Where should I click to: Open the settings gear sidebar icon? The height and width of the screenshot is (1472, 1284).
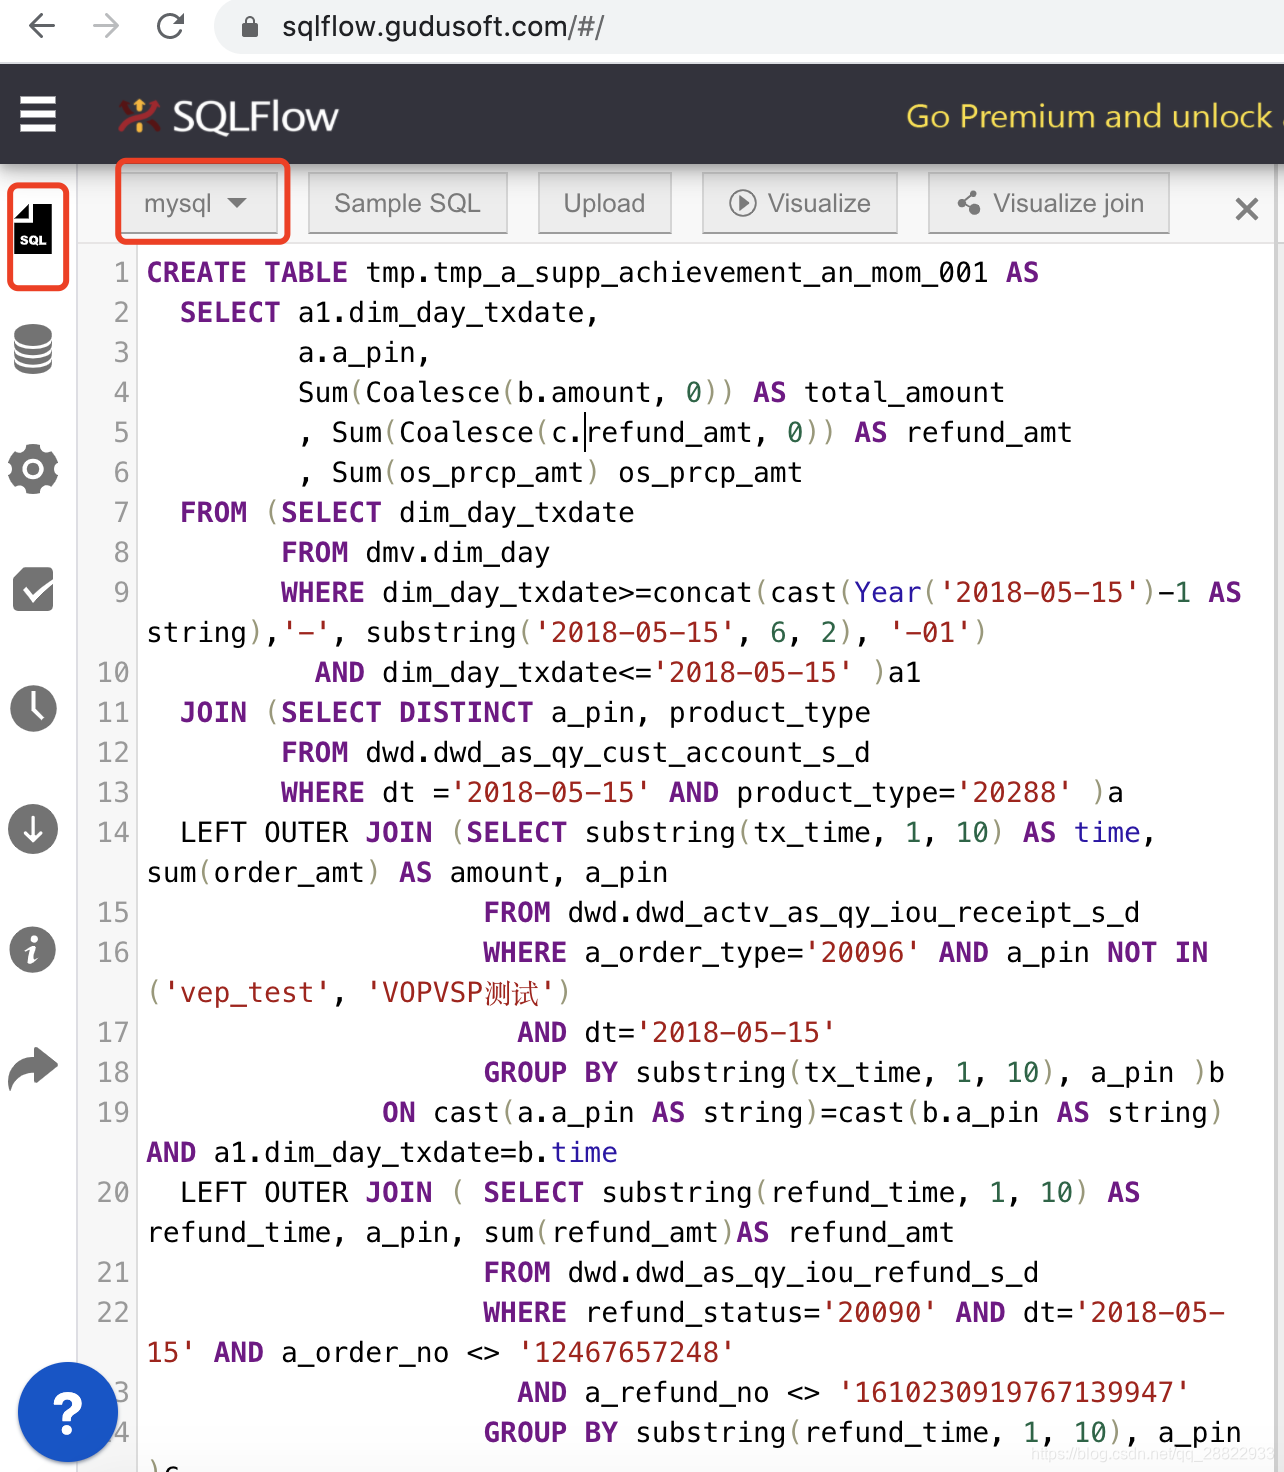(33, 469)
